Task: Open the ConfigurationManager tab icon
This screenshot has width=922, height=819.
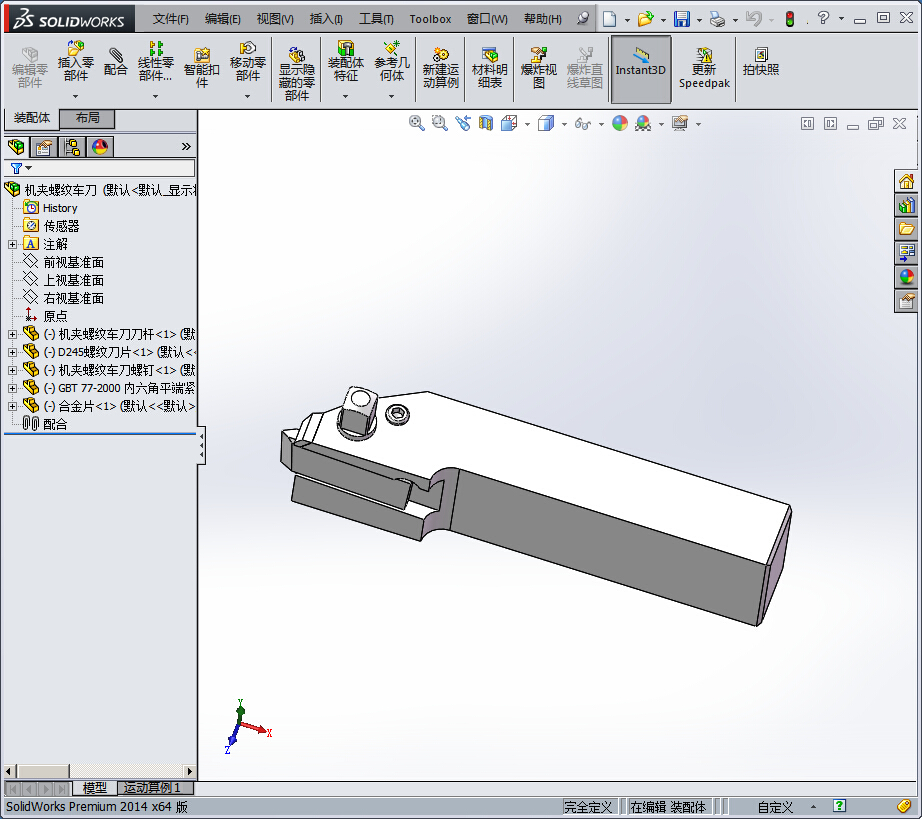Action: [72, 147]
